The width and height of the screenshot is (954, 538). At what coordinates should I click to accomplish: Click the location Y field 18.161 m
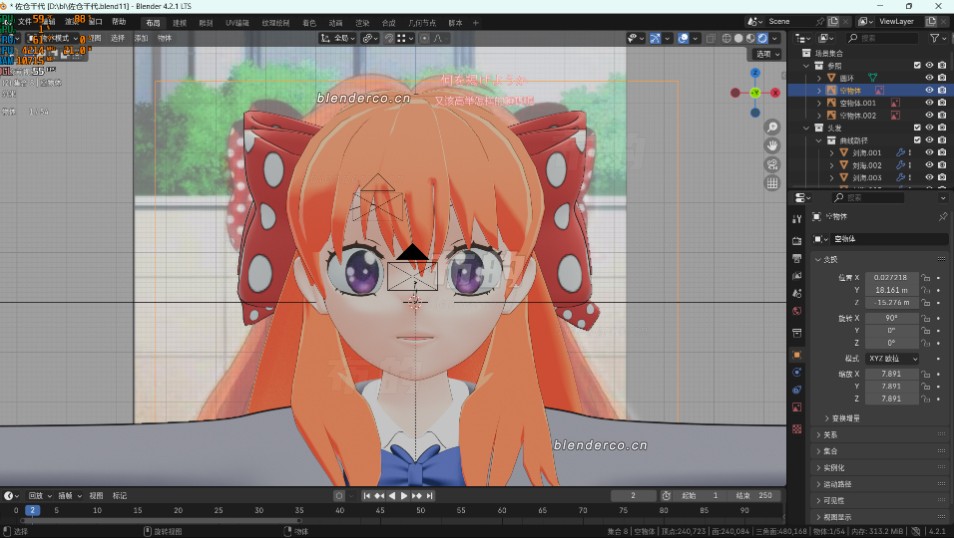(891, 290)
